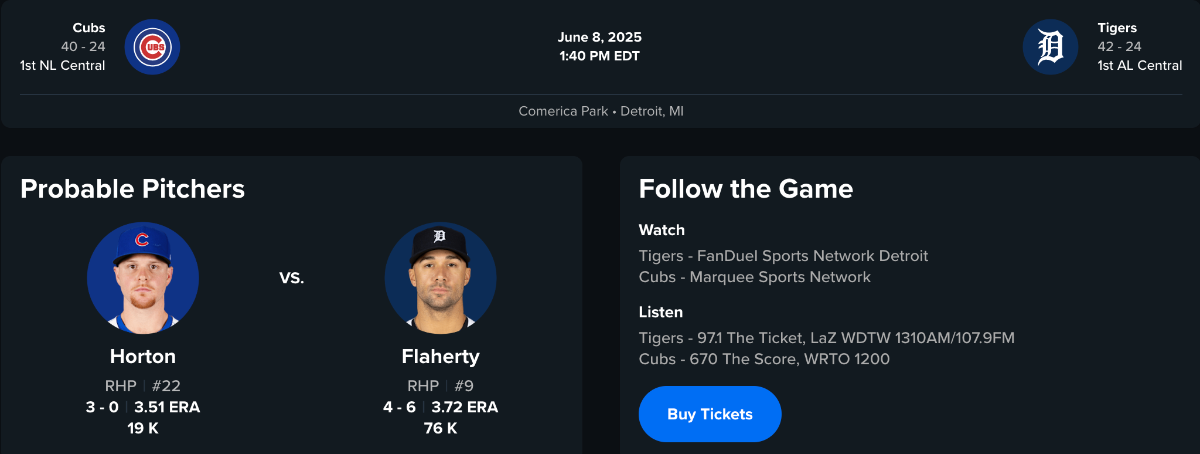Click the Follow the Game heading

(x=746, y=189)
